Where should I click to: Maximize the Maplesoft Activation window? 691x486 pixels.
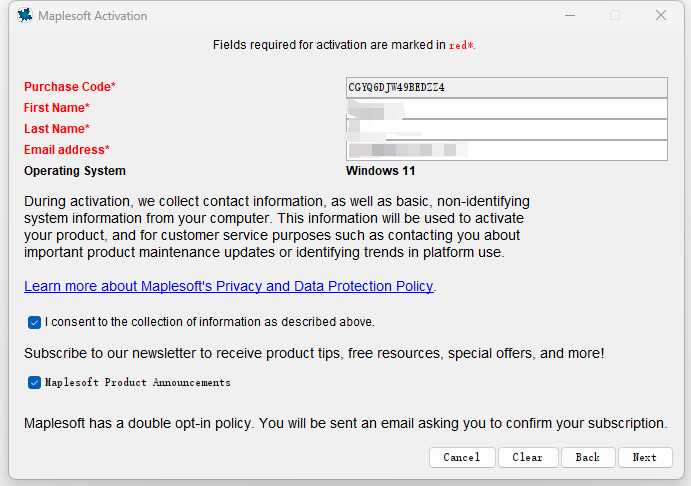pyautogui.click(x=615, y=15)
